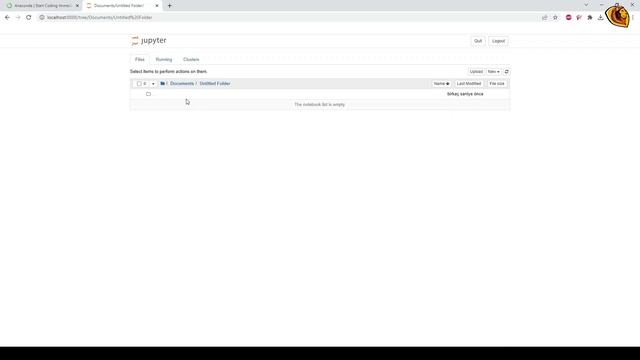Click the Upload button
This screenshot has width=640, height=360.
click(476, 71)
